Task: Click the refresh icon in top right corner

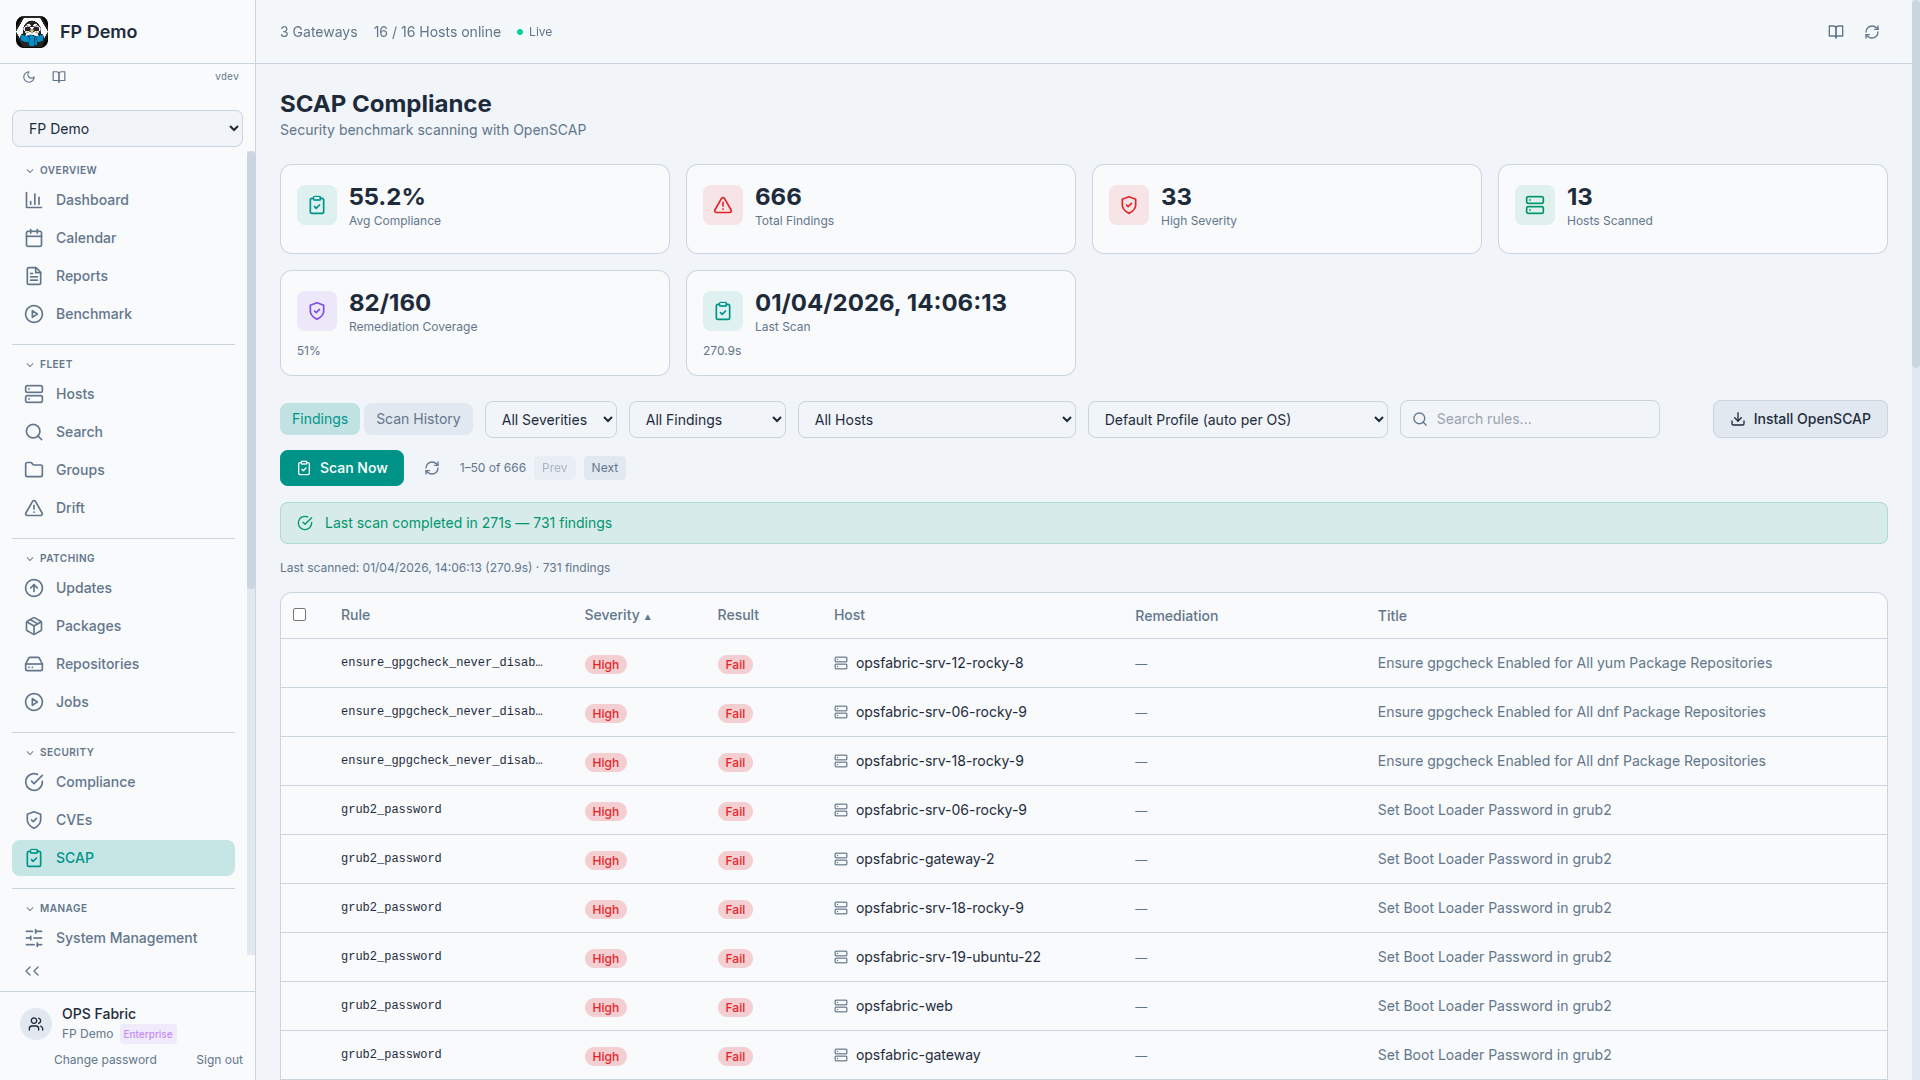Action: point(1871,31)
